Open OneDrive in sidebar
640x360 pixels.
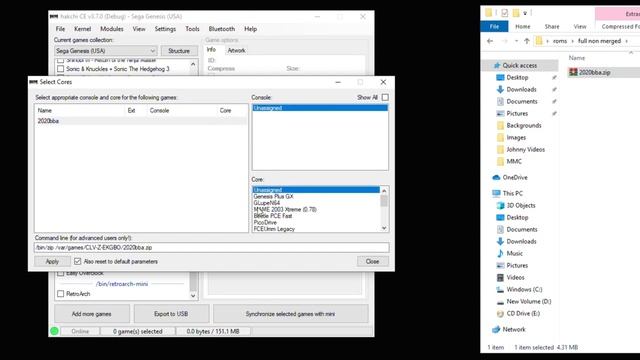point(515,178)
